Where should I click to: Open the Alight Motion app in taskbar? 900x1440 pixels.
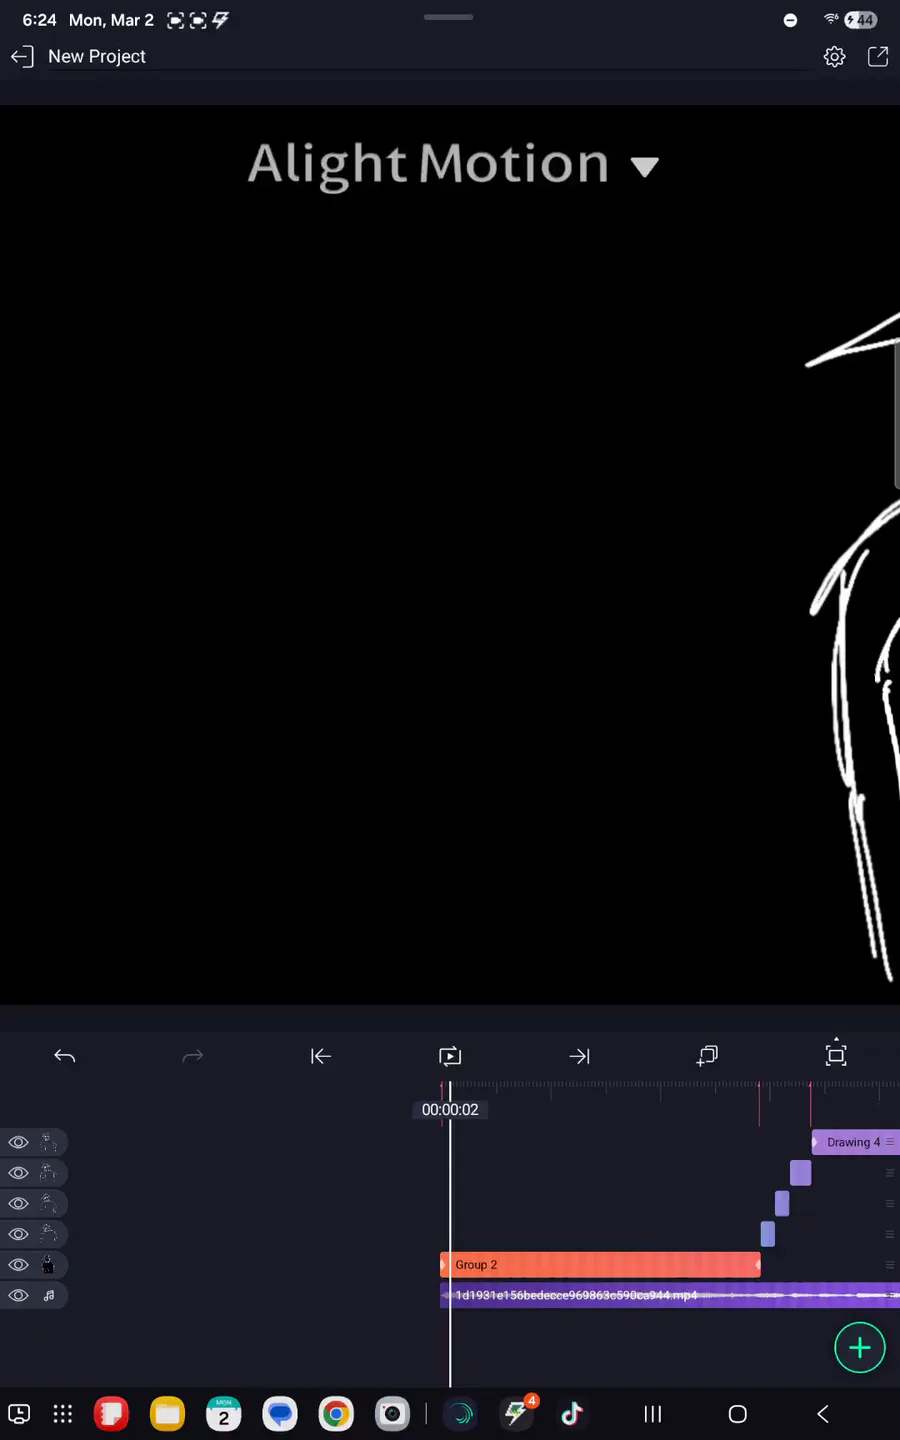tap(461, 1413)
